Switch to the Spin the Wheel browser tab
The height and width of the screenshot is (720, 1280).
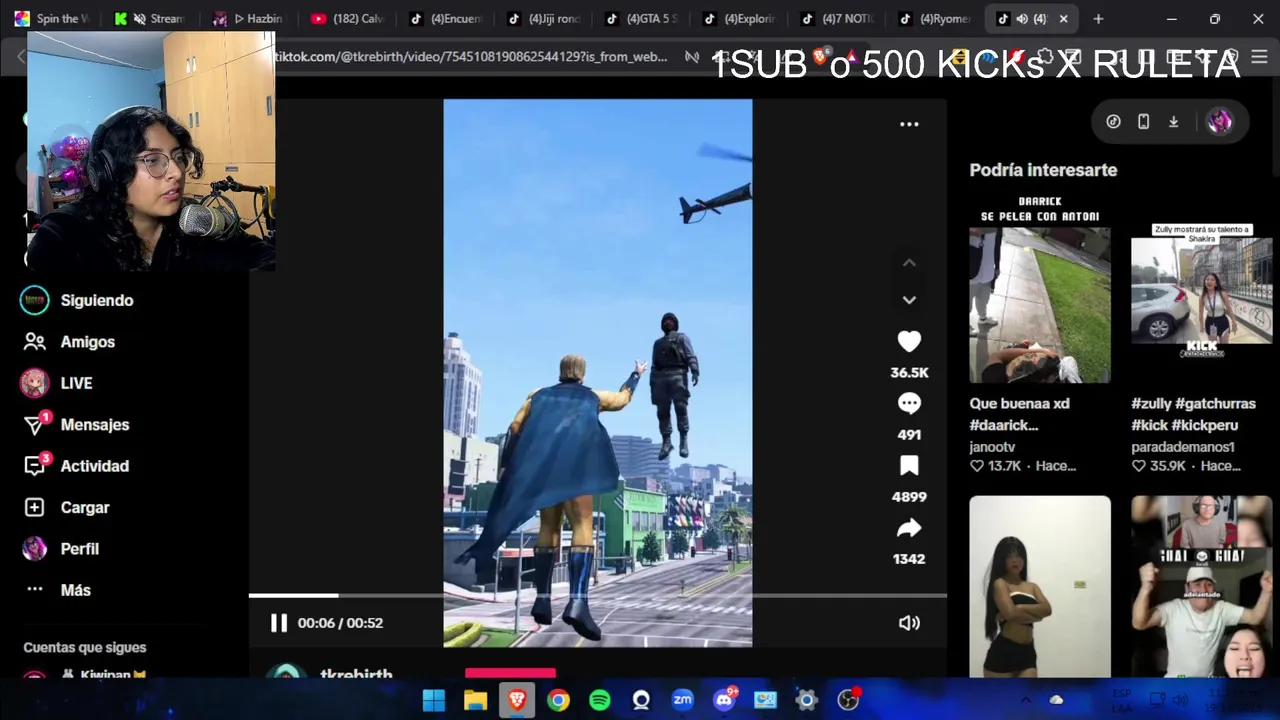[52, 19]
